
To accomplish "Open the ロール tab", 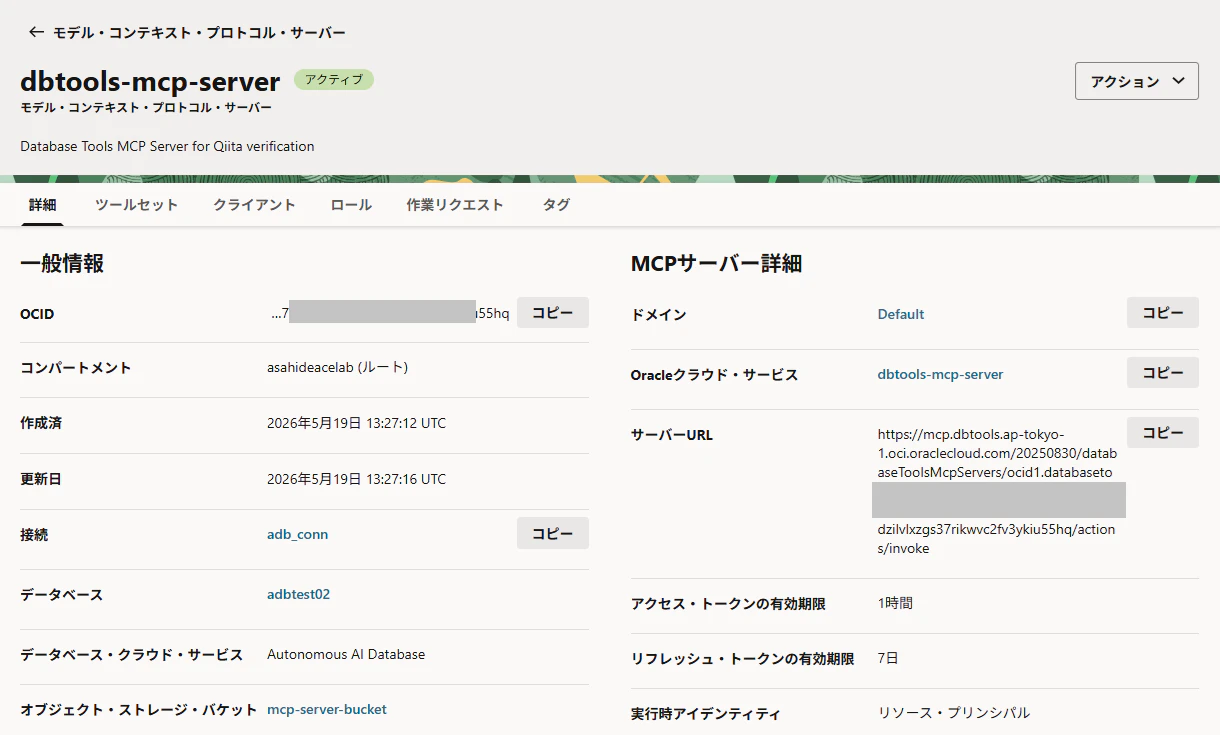I will [351, 205].
